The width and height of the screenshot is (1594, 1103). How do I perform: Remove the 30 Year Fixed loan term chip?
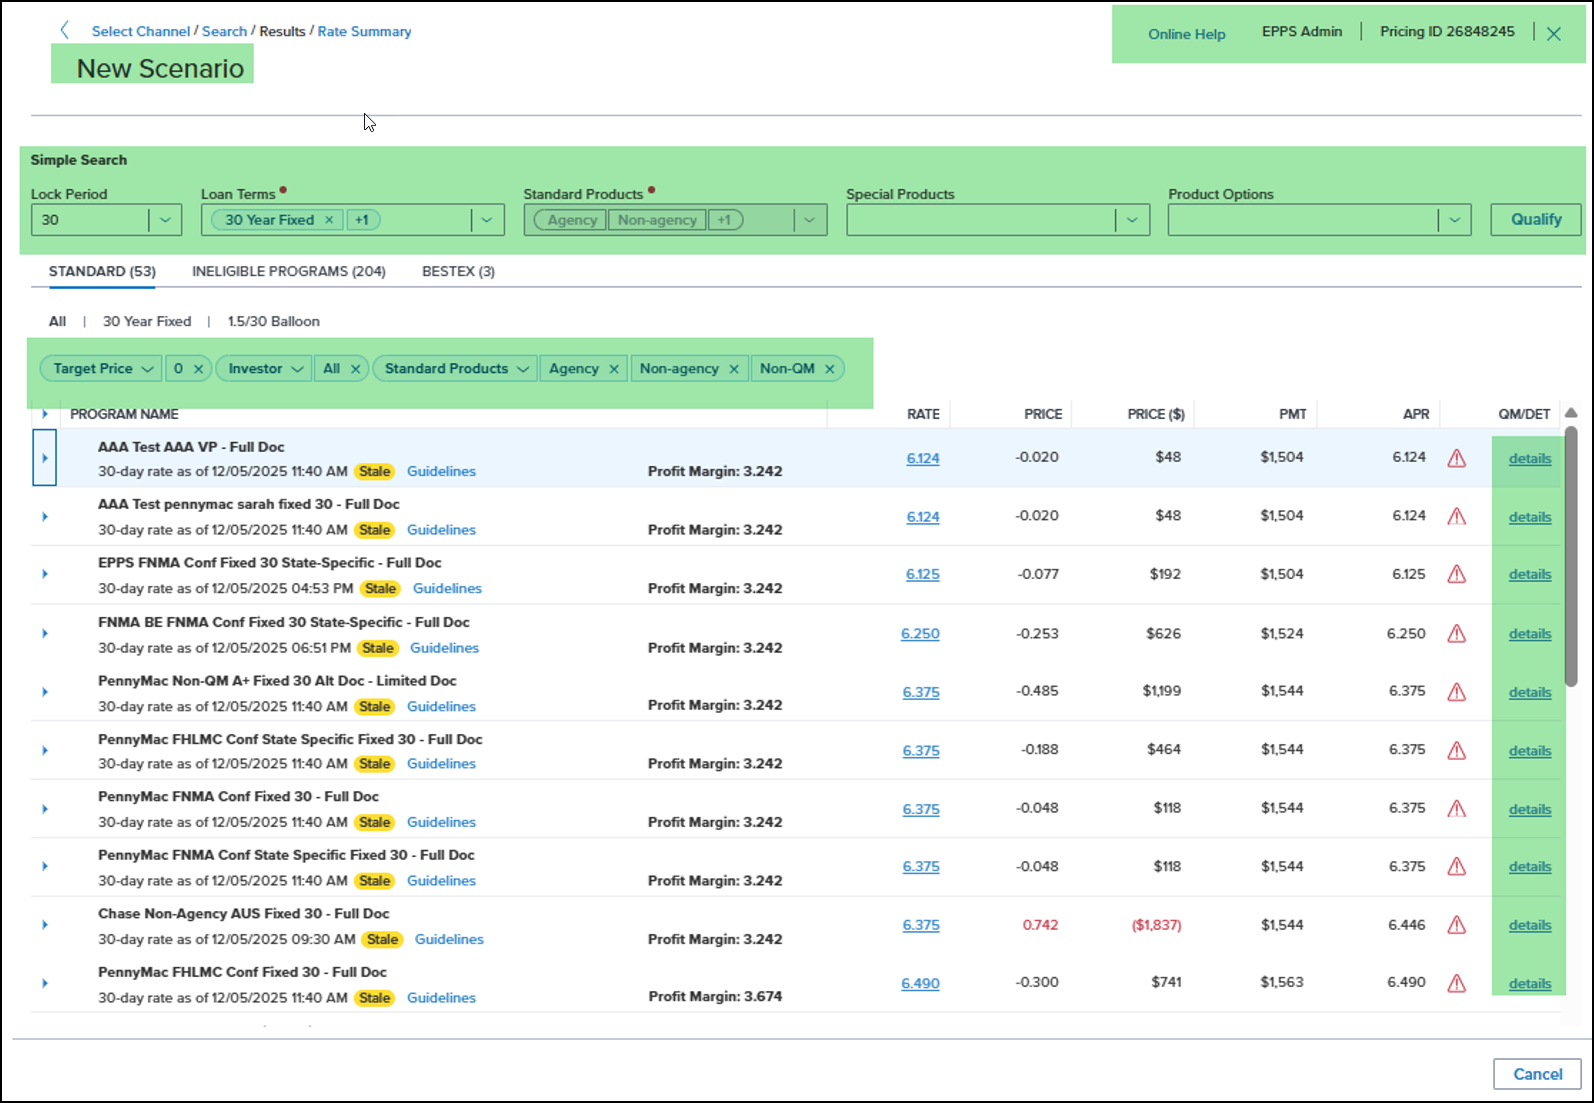coord(329,220)
